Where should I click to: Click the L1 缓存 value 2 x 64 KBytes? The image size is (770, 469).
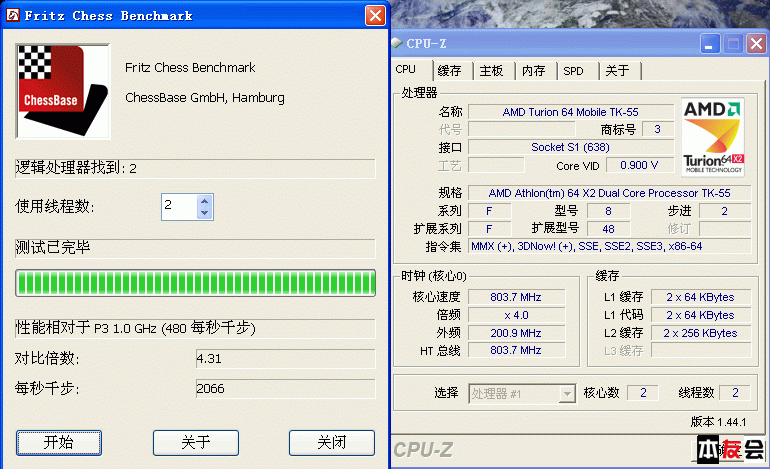701,297
